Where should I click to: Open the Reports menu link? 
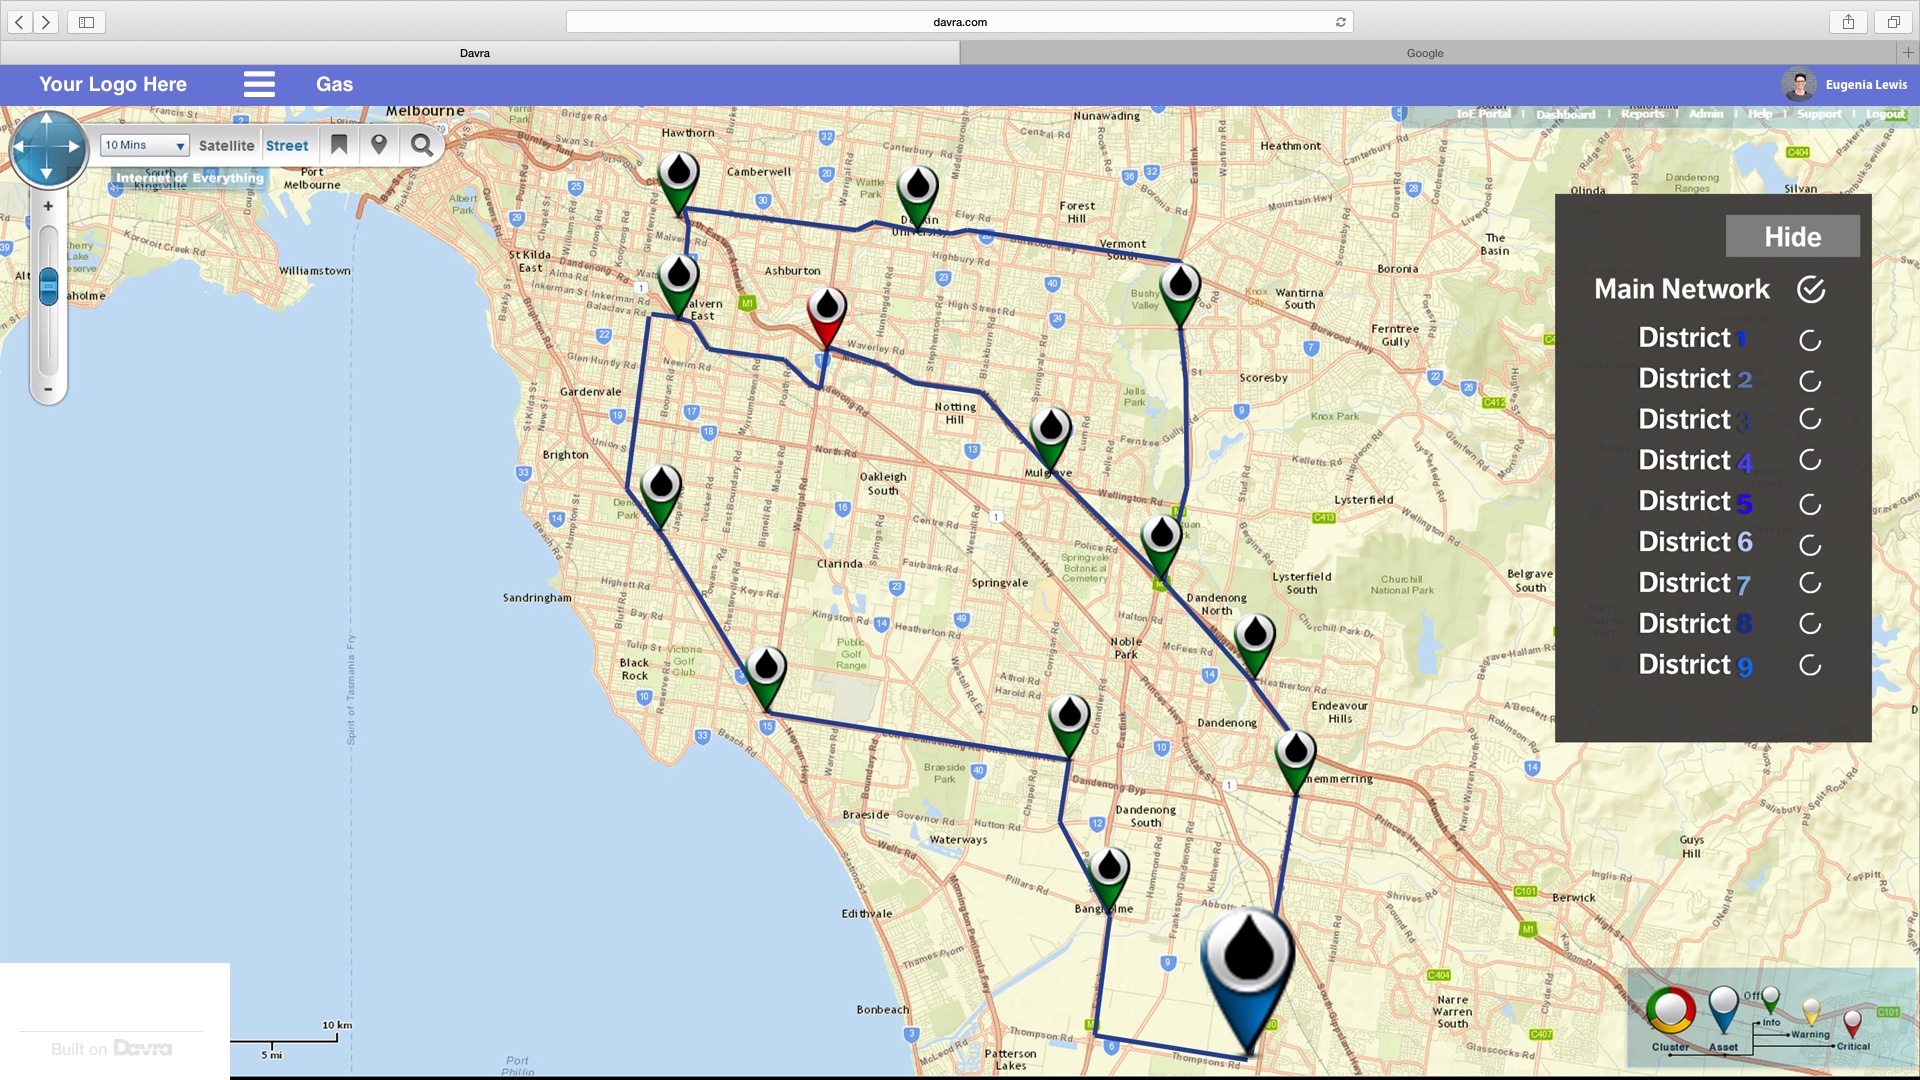[x=1643, y=114]
